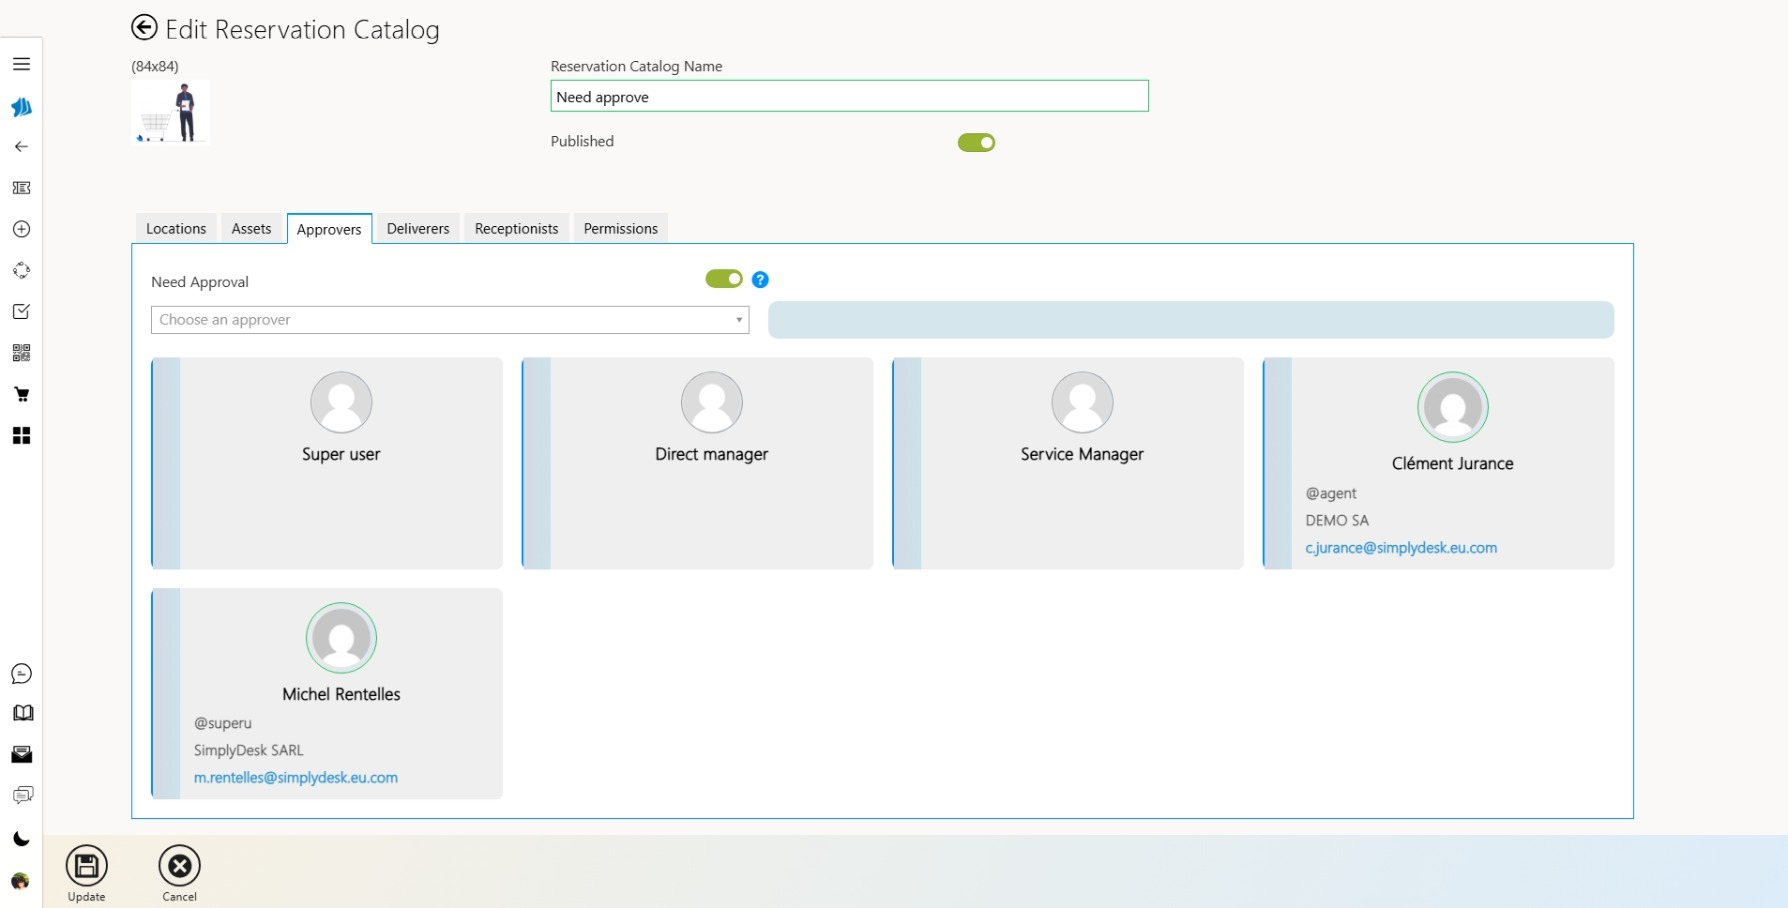Click the QR code icon in the sidebar
1788x908 pixels.
click(21, 353)
